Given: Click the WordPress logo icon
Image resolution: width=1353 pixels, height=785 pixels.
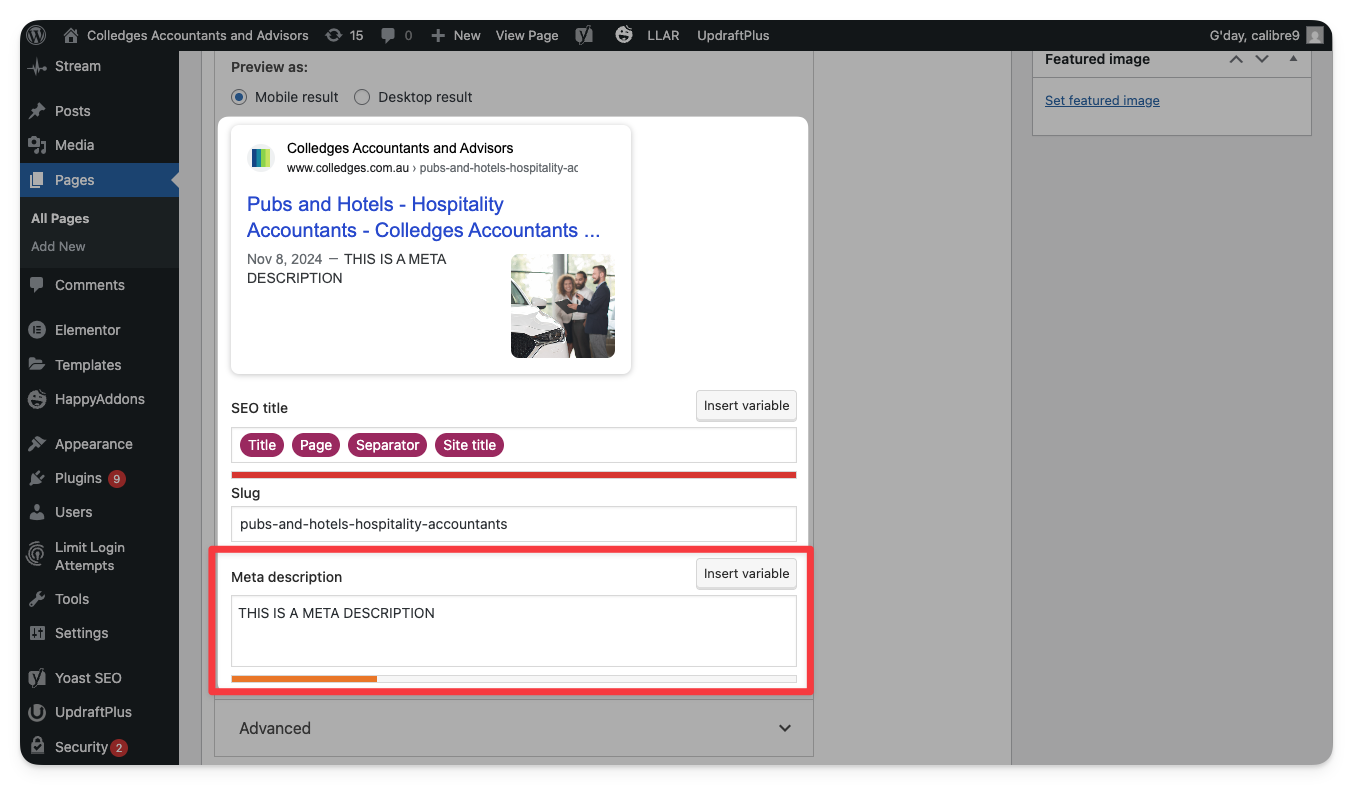Looking at the screenshot, I should (x=37, y=35).
